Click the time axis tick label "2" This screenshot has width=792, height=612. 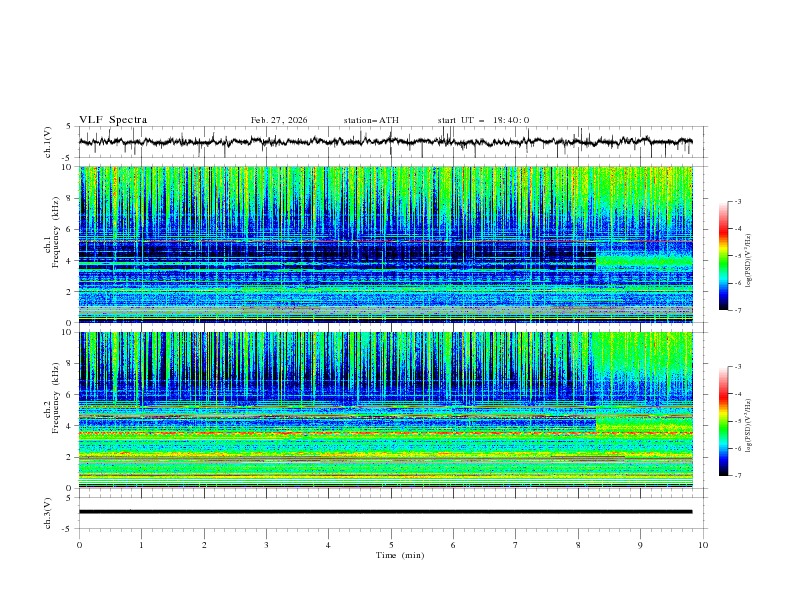pyautogui.click(x=205, y=545)
